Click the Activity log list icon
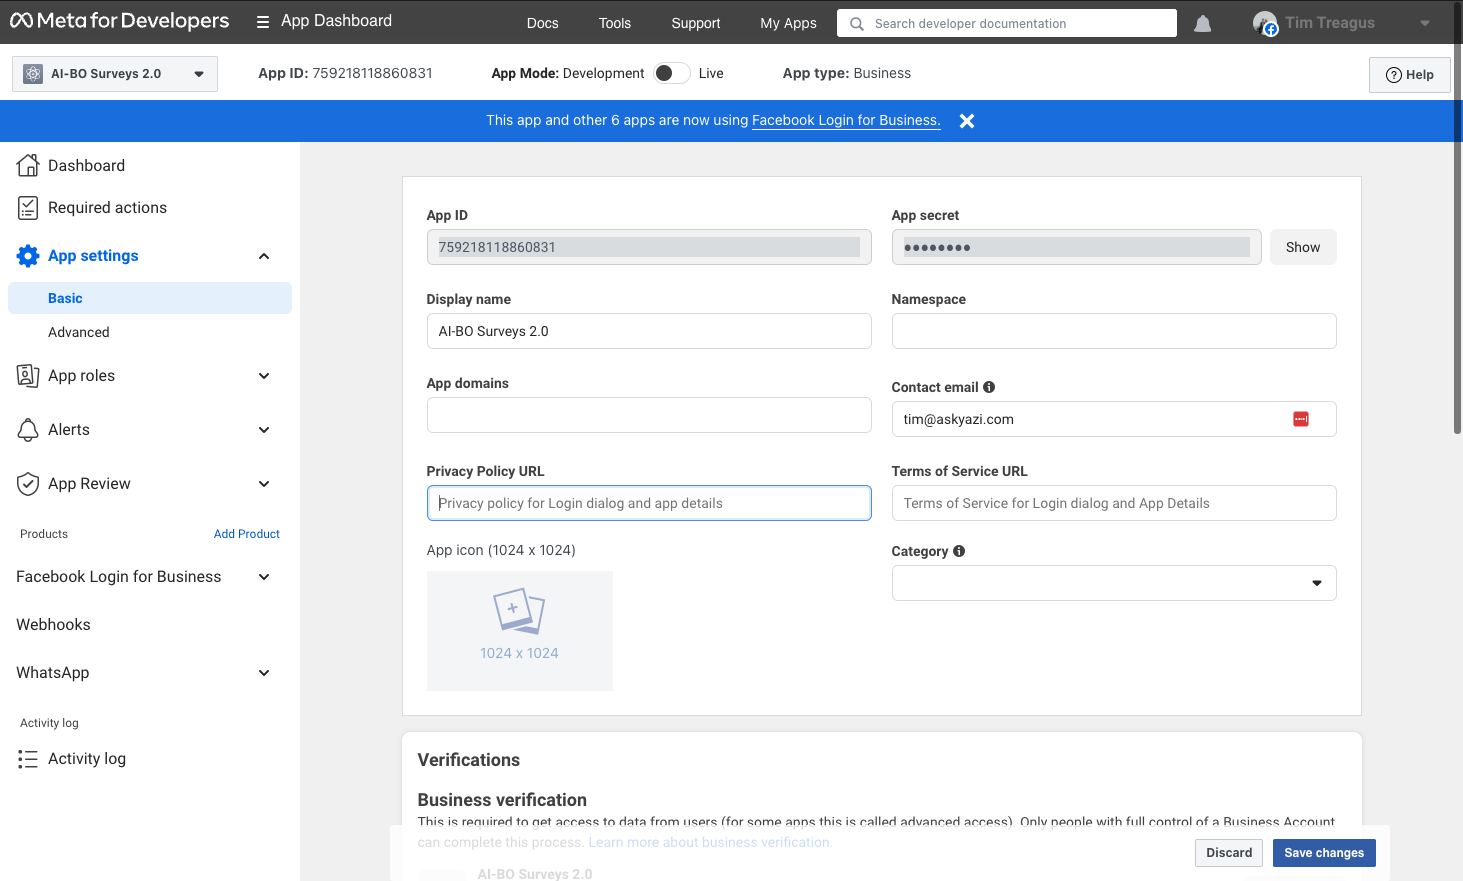Viewport: 1463px width, 881px height. coord(28,759)
